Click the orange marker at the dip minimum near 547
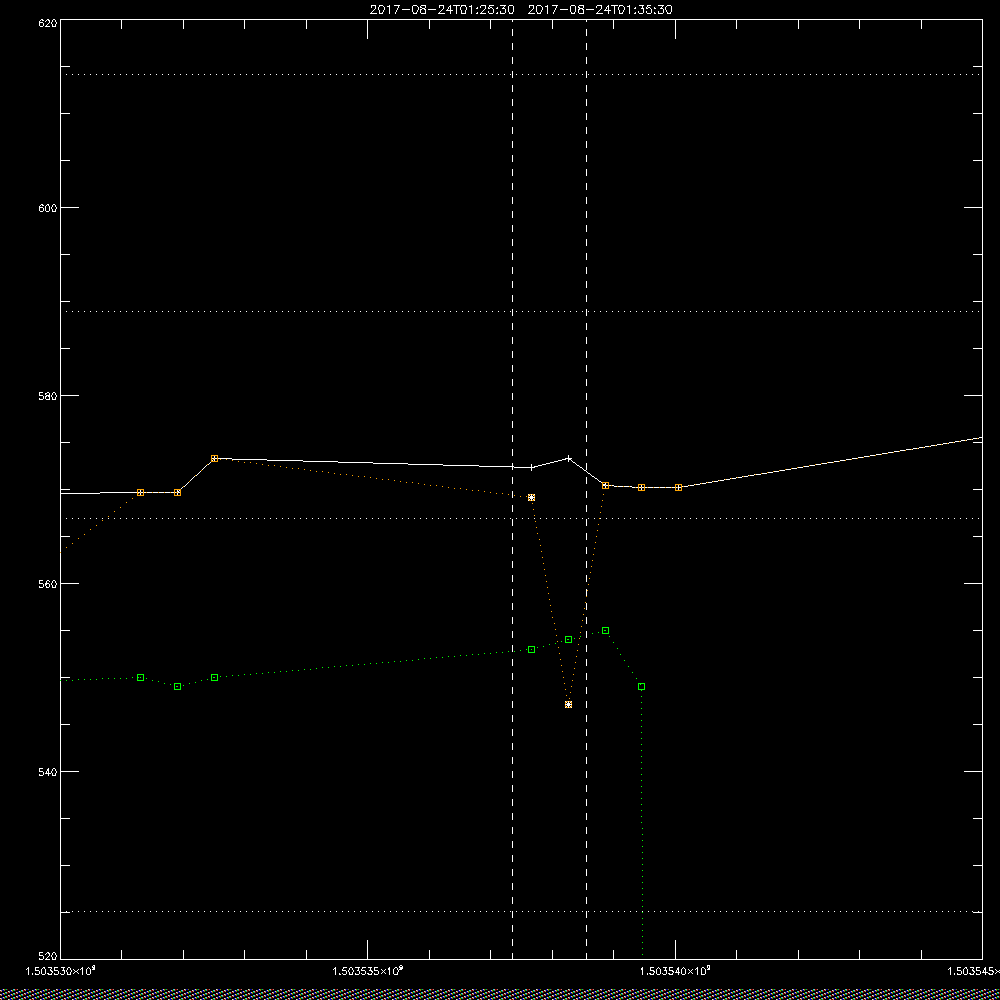 click(x=568, y=705)
